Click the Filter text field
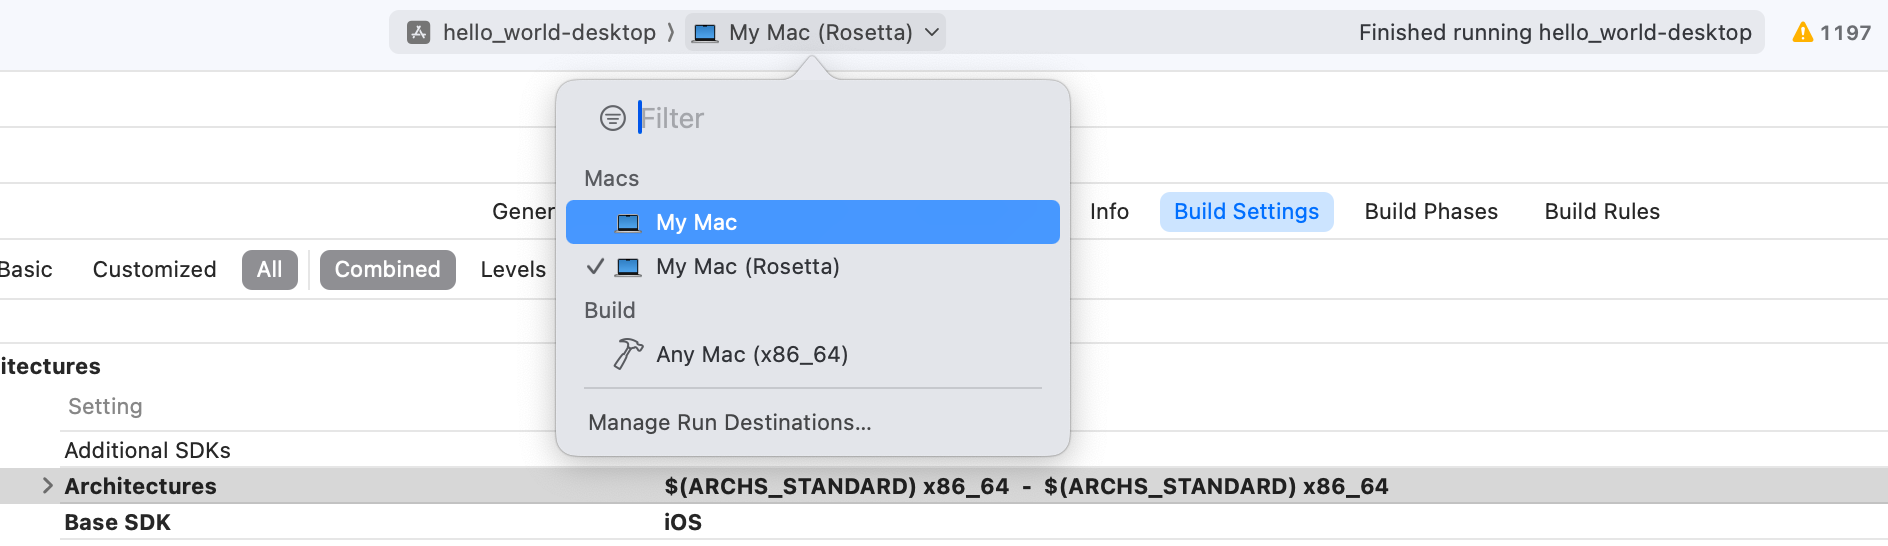The image size is (1888, 546). point(840,119)
